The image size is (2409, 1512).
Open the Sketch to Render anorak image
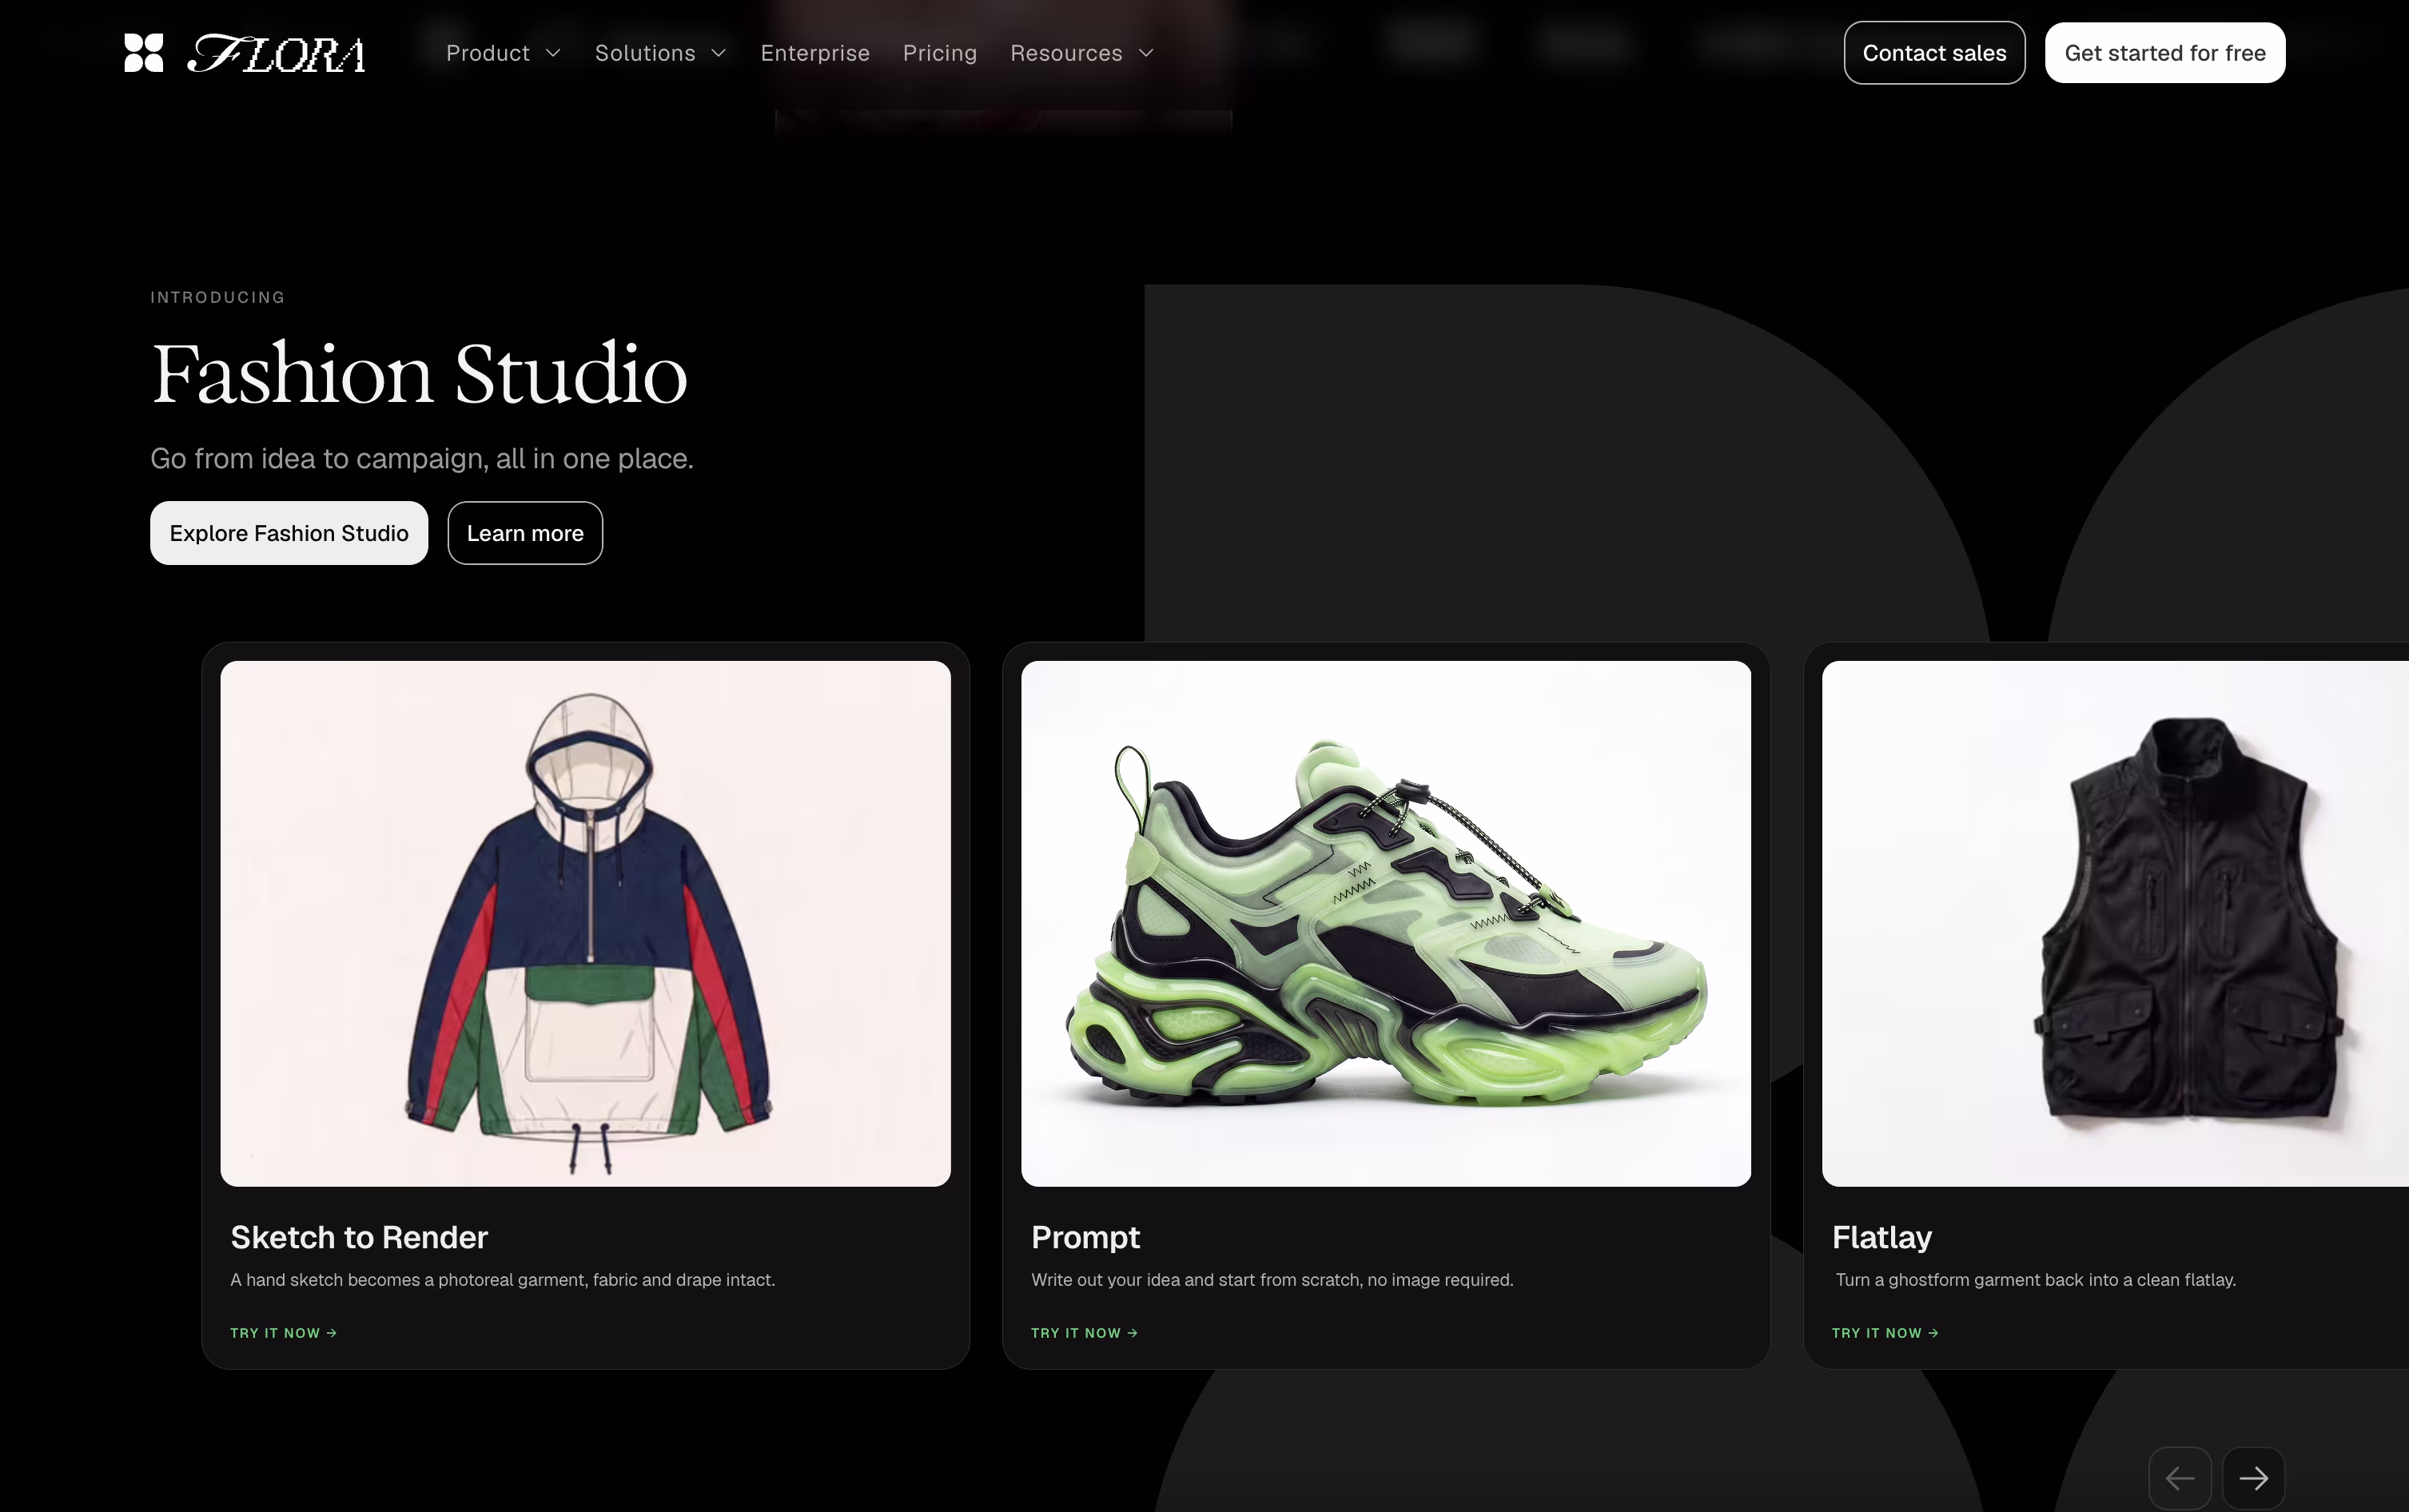point(585,923)
